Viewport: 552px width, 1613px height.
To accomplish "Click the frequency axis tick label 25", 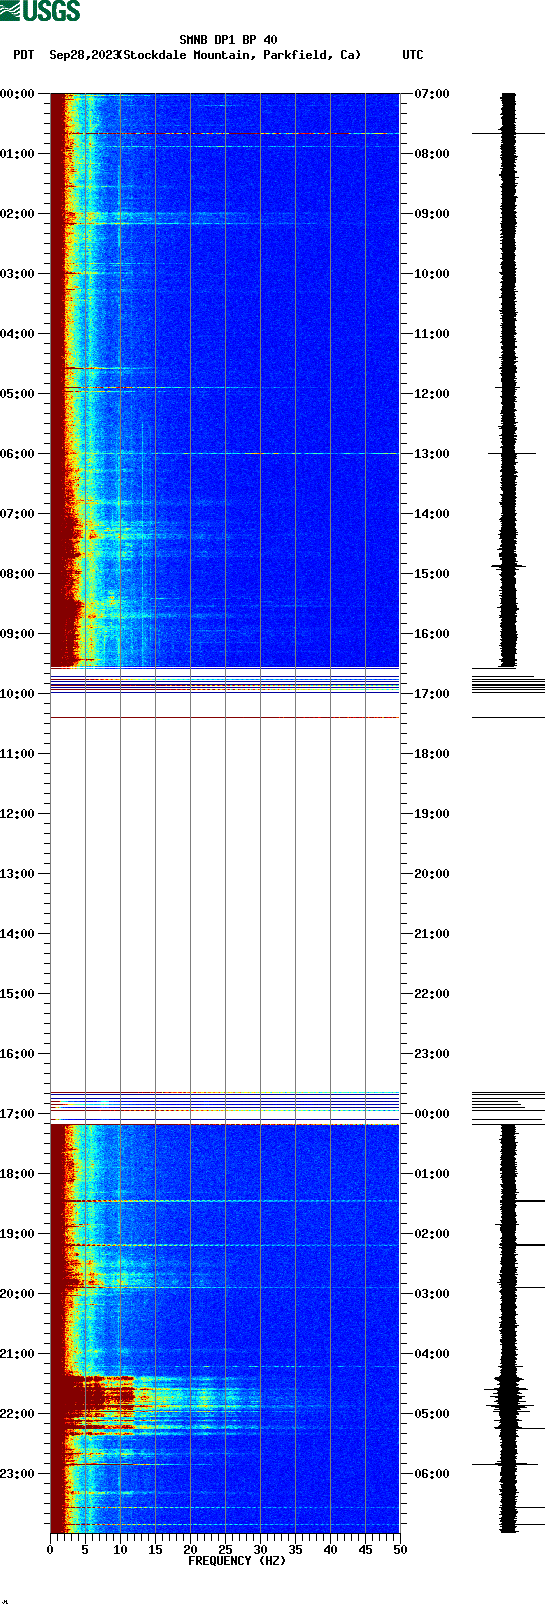I will tap(225, 1550).
